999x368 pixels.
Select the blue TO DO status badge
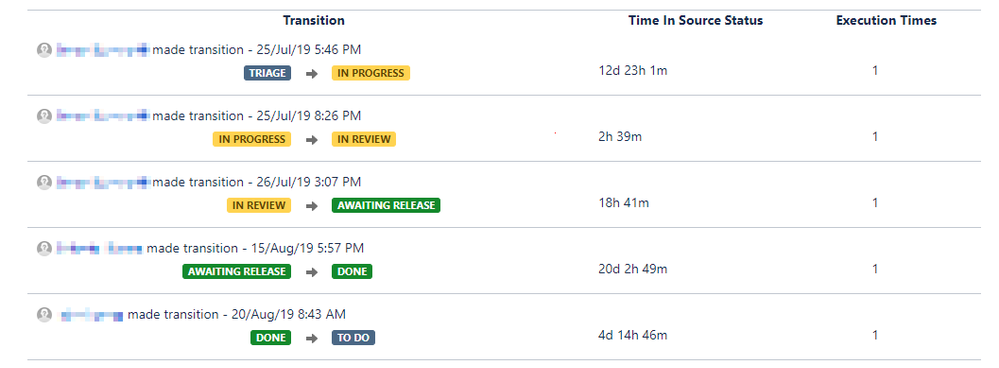(353, 337)
